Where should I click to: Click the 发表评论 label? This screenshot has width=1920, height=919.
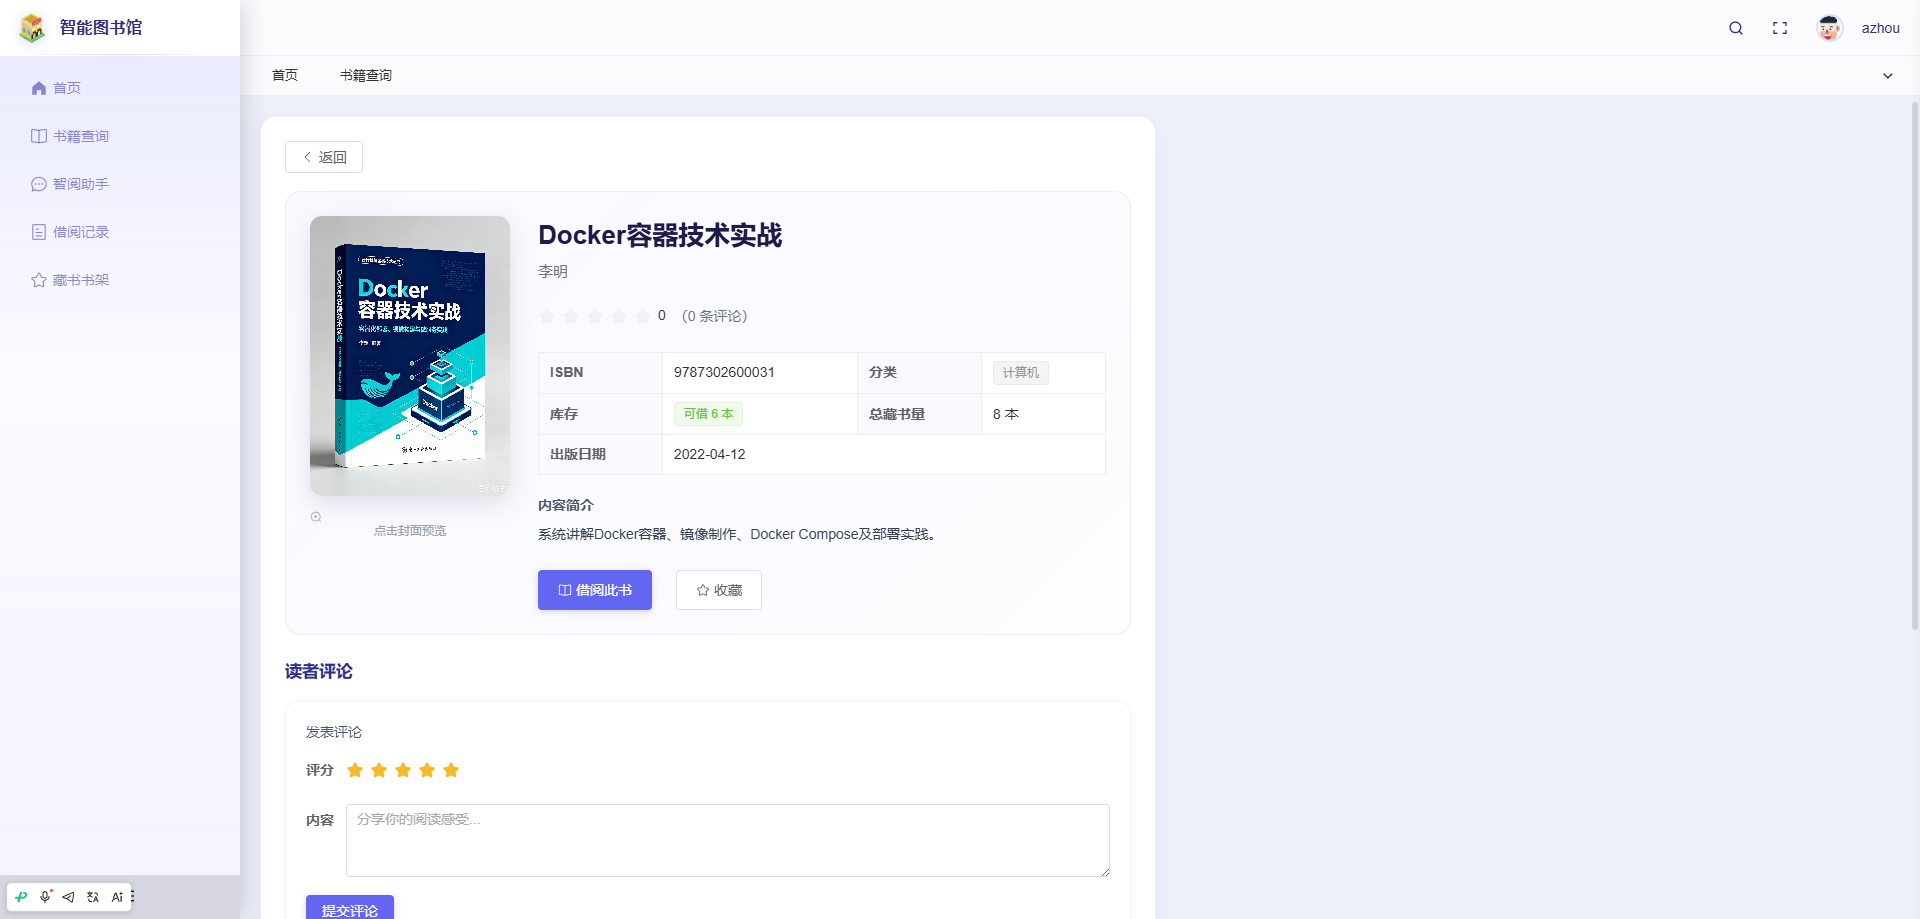(334, 732)
